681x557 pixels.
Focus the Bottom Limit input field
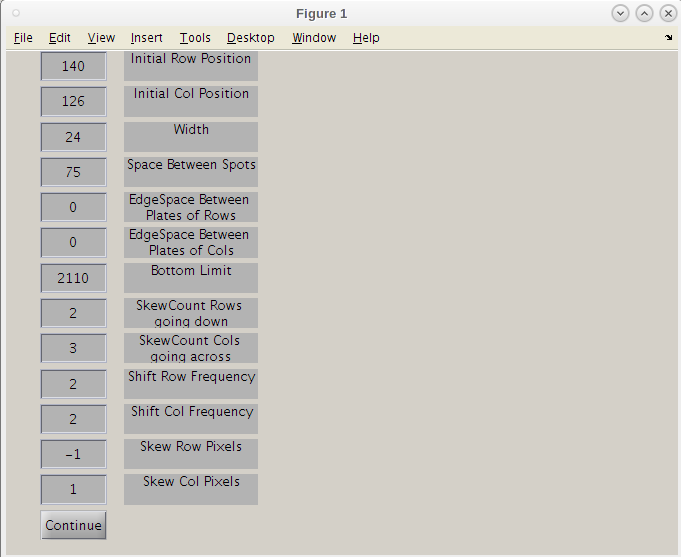point(73,278)
